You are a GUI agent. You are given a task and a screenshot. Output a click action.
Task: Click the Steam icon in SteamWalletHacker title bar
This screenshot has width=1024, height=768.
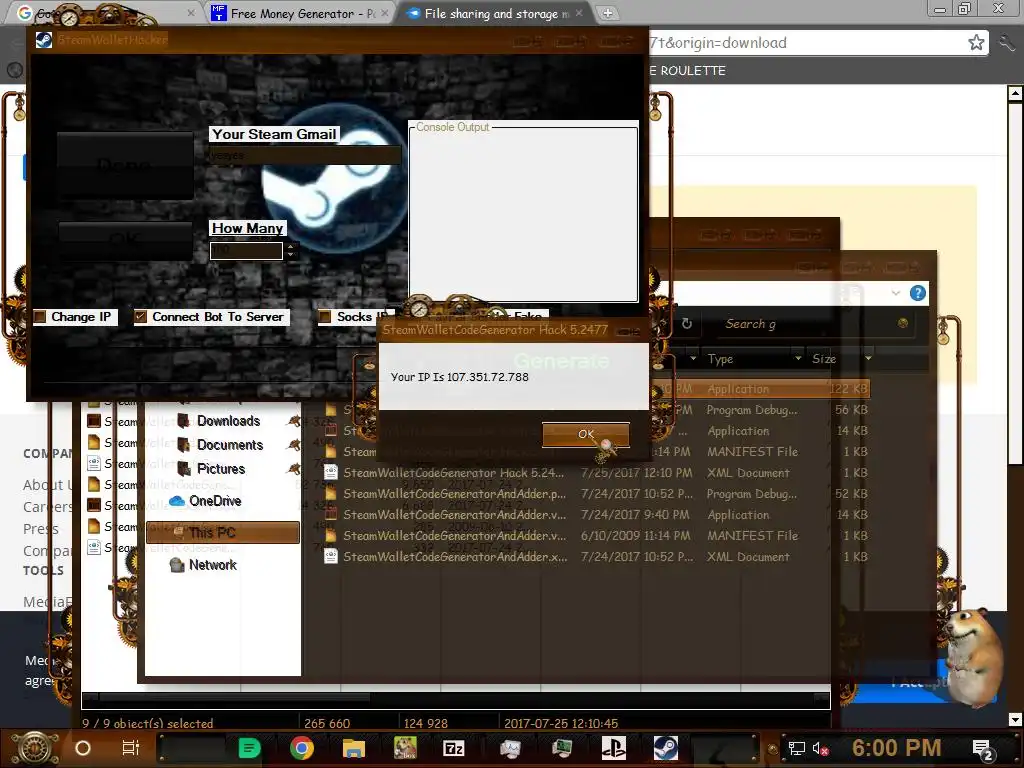tap(44, 40)
